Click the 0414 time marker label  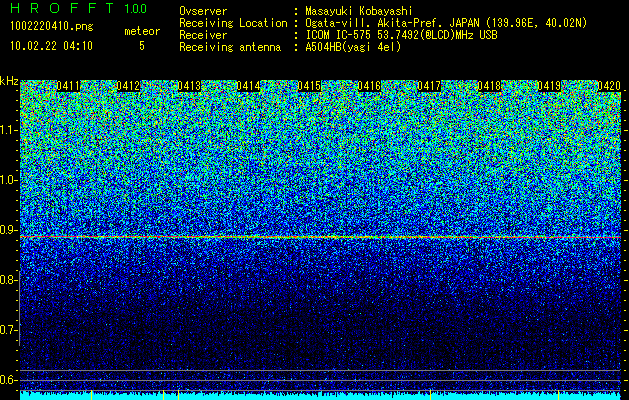(x=248, y=86)
